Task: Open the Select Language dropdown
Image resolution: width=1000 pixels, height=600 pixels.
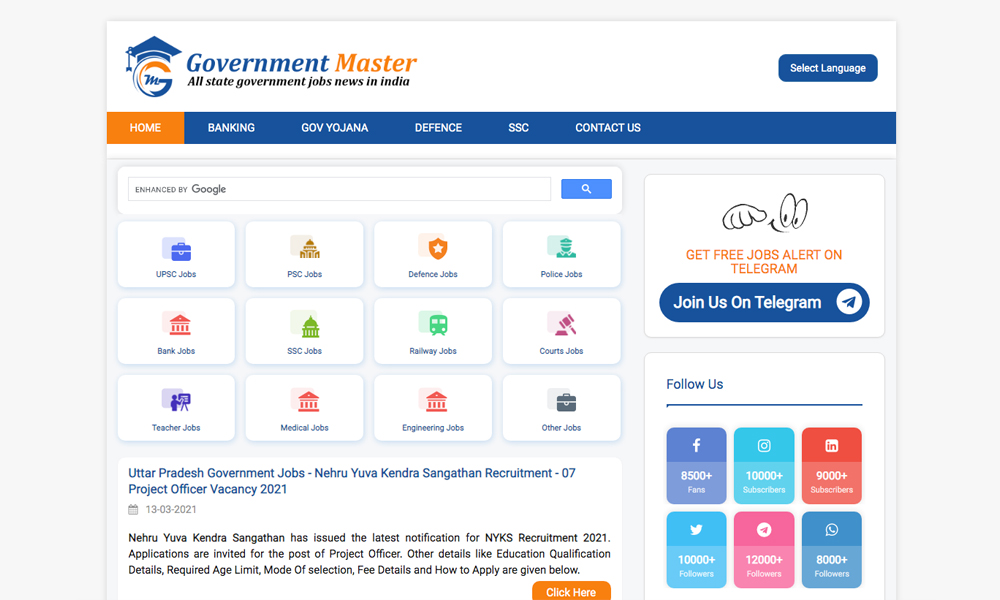Action: [827, 68]
